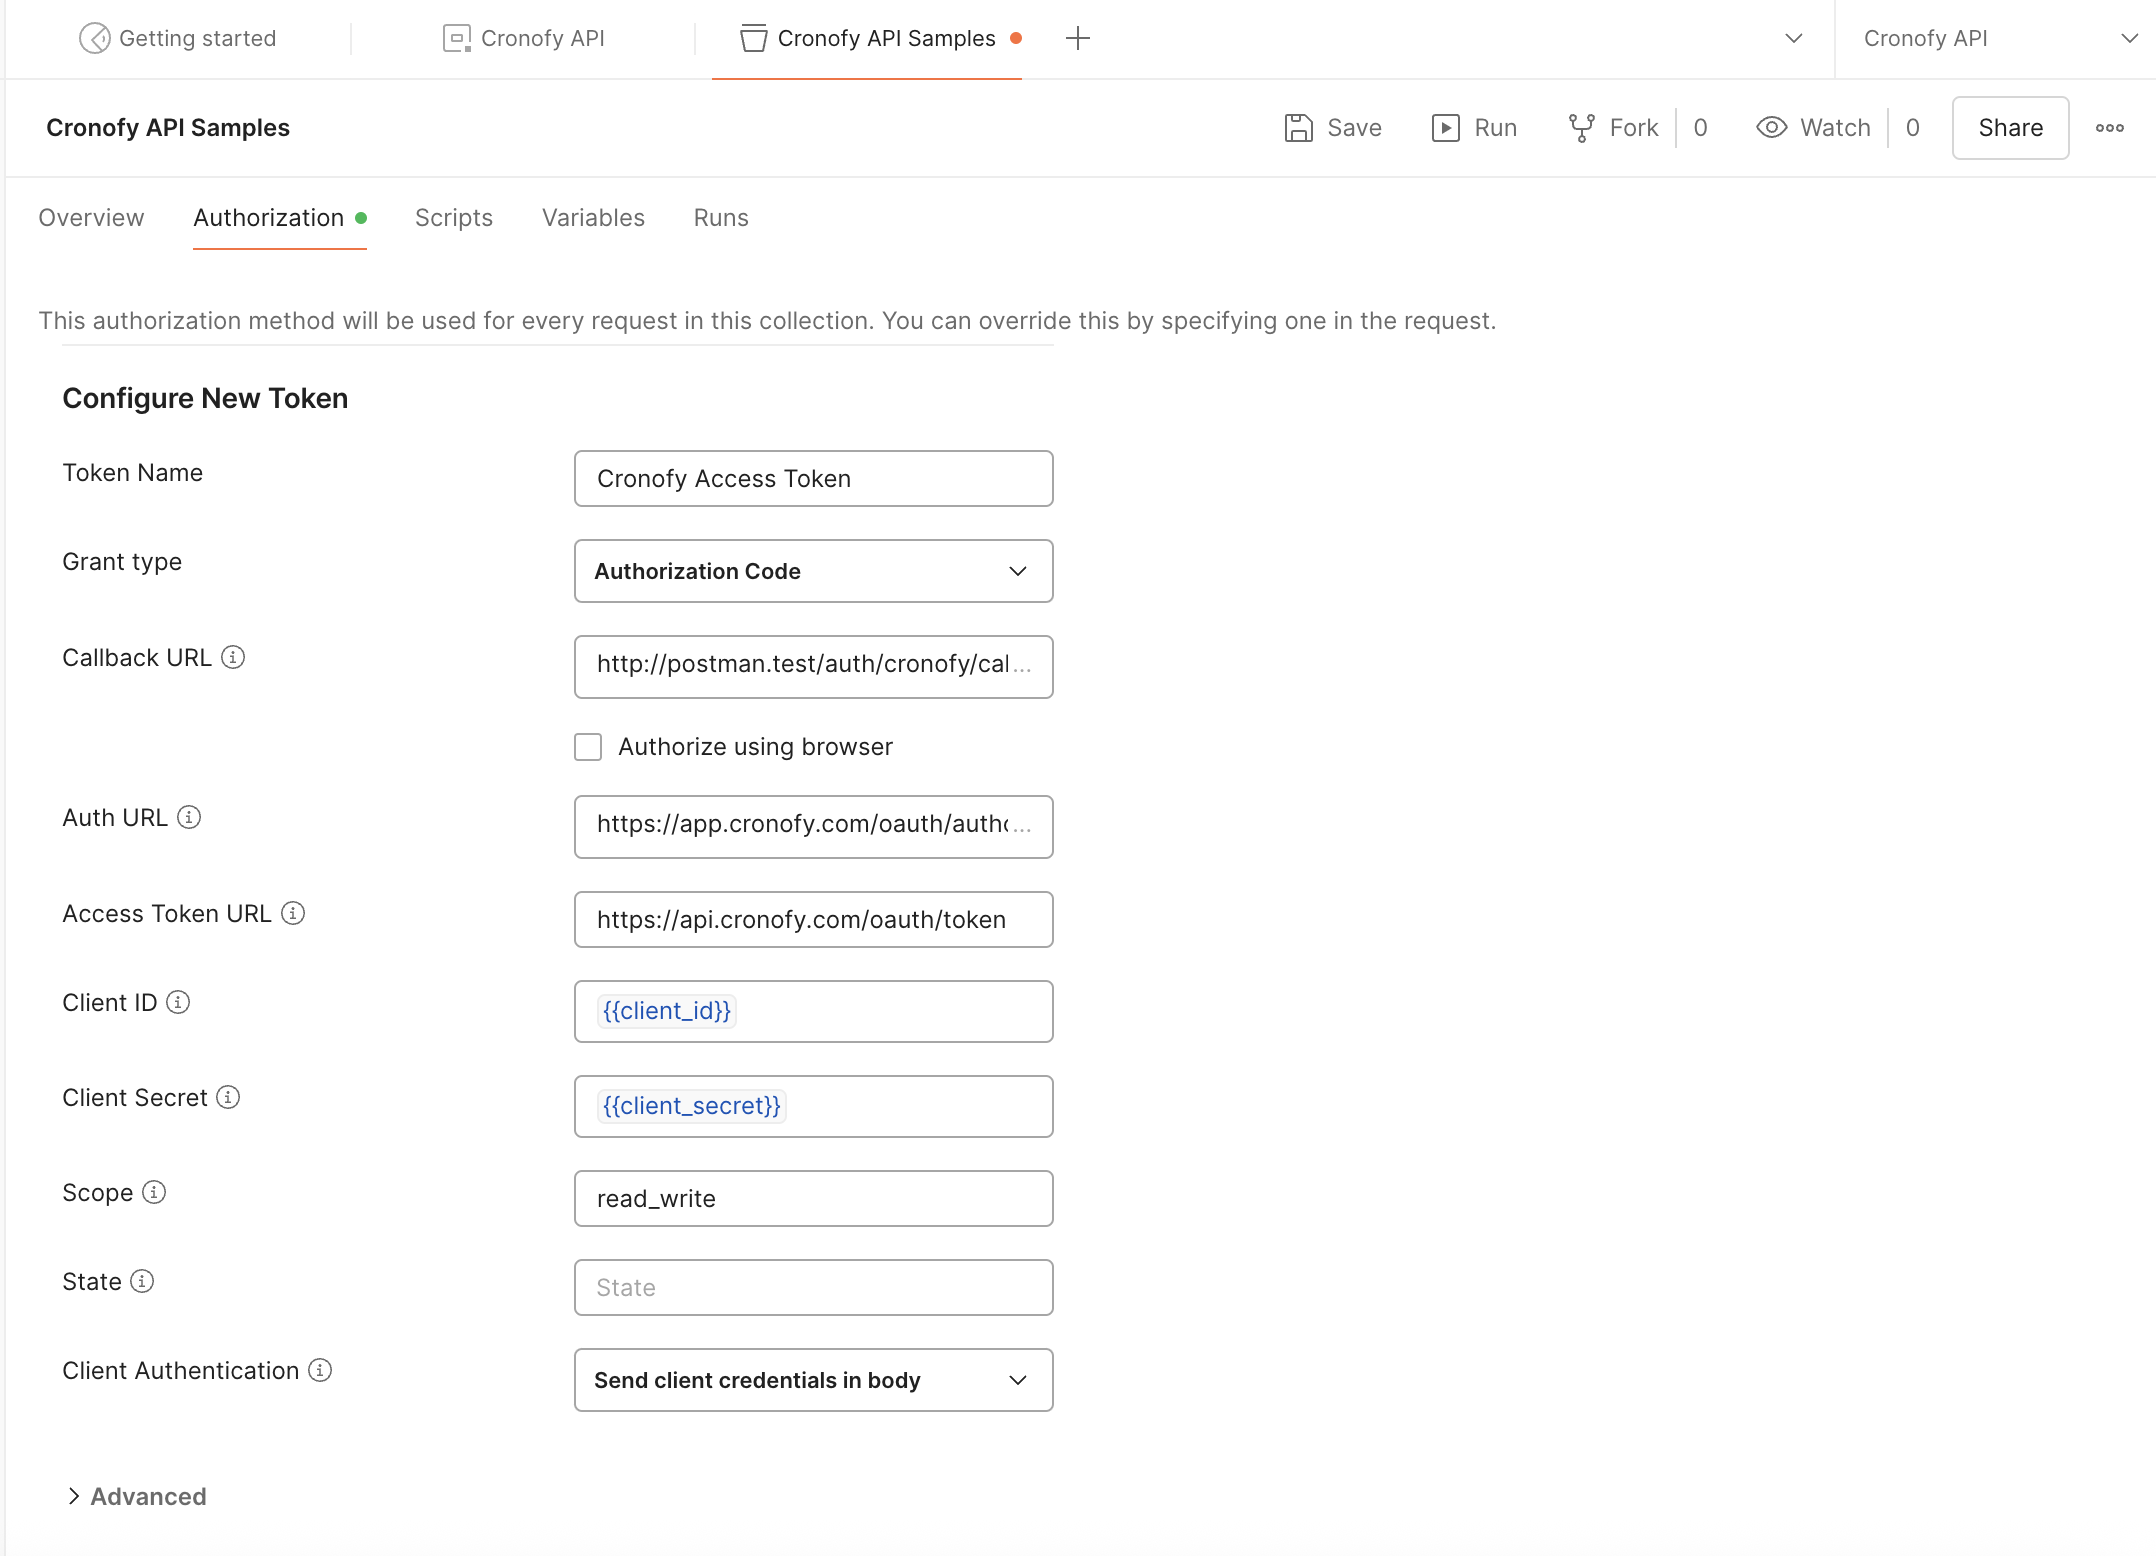This screenshot has height=1556, width=2156.
Task: Select the Authorization tab
Action: [280, 218]
